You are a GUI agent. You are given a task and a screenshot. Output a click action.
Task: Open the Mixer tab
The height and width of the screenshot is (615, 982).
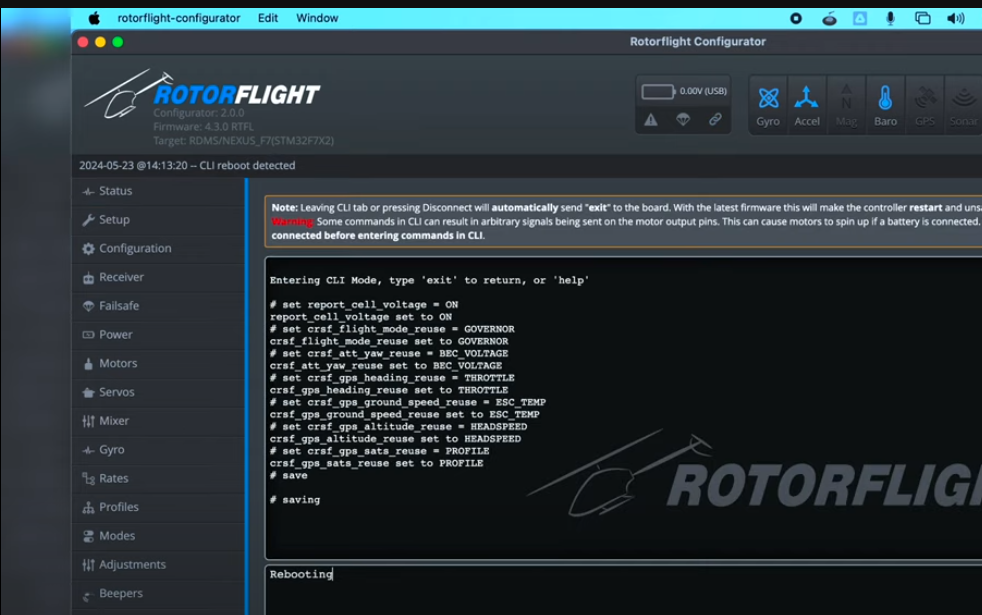pos(158,421)
